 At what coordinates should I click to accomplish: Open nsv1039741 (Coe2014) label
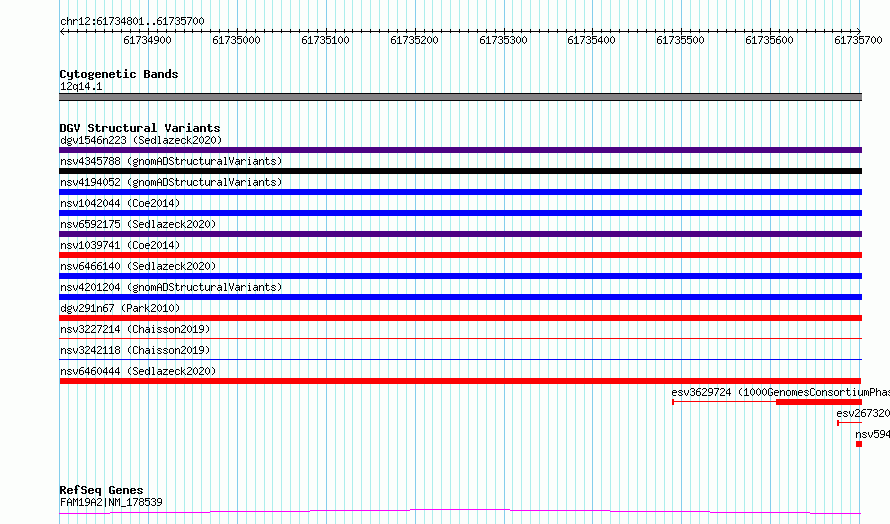click(120, 245)
